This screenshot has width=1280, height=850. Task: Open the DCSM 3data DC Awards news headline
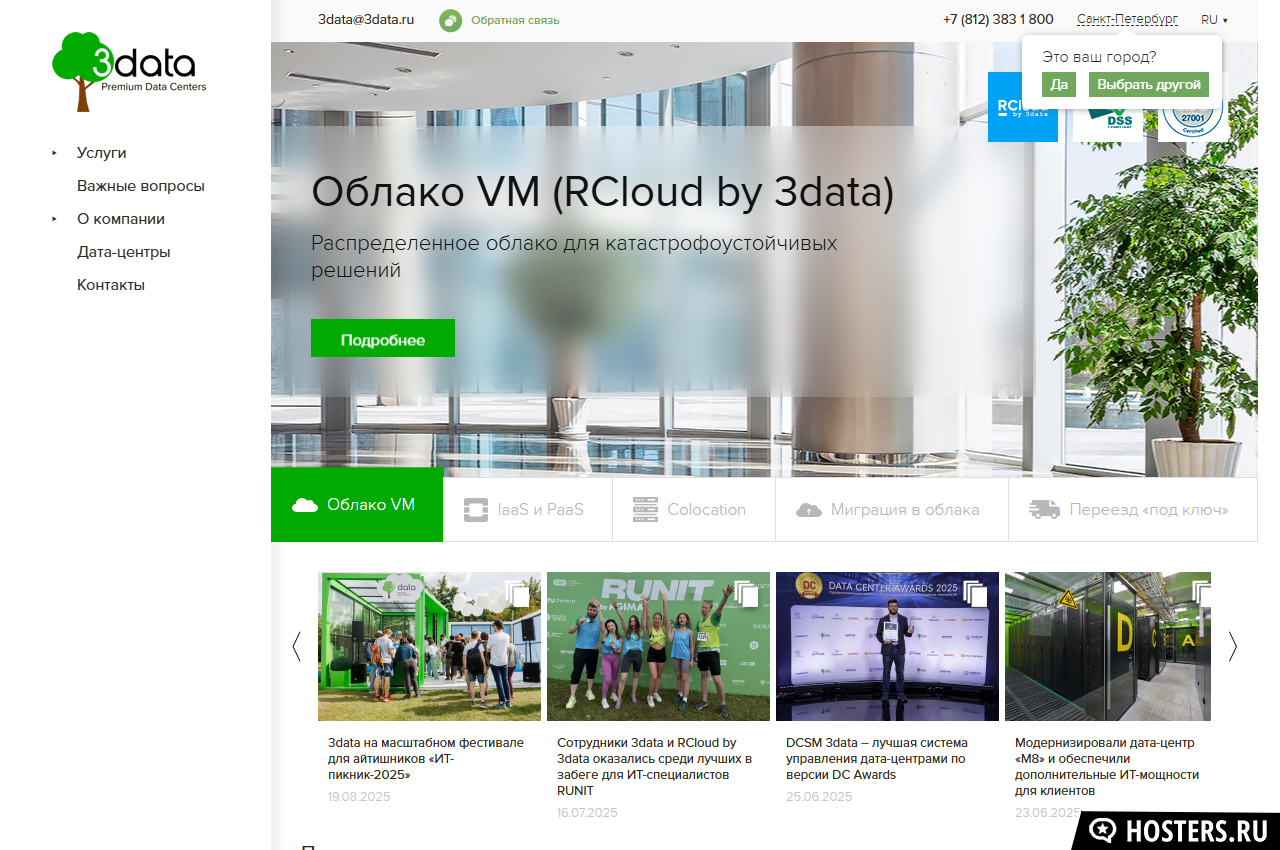(x=877, y=759)
